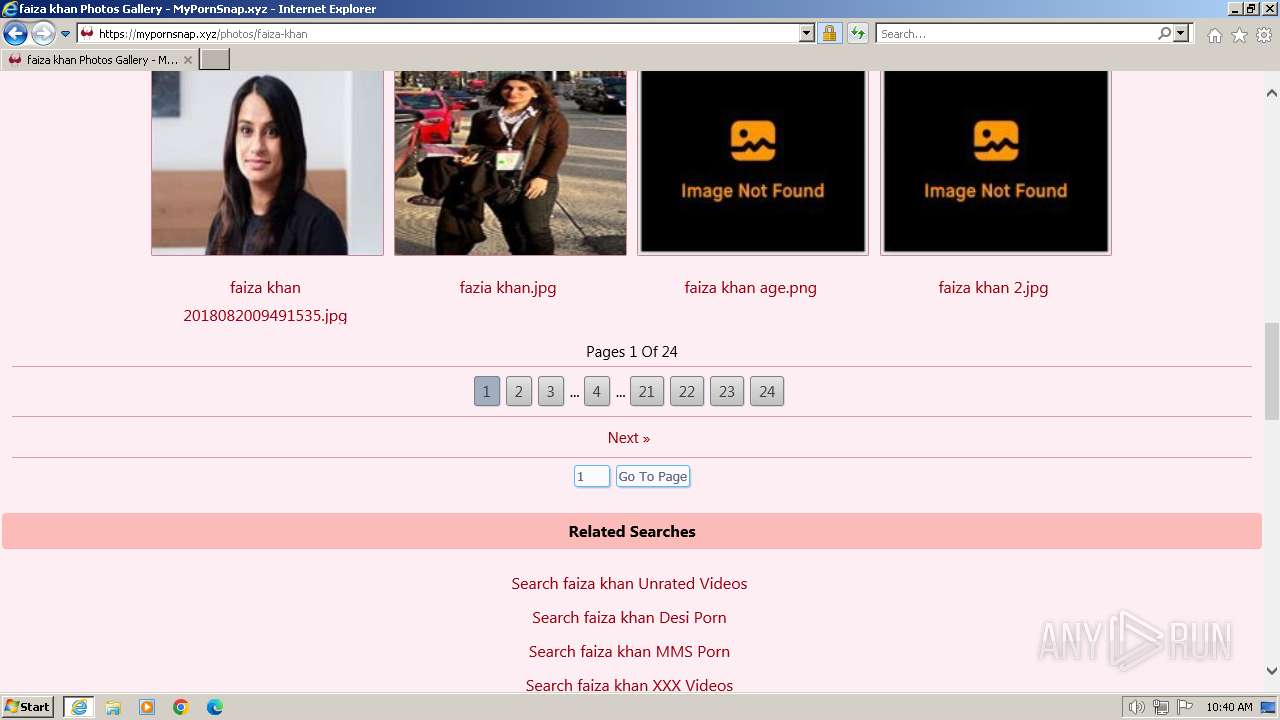Close the current browser tab
1280x720 pixels.
187,60
